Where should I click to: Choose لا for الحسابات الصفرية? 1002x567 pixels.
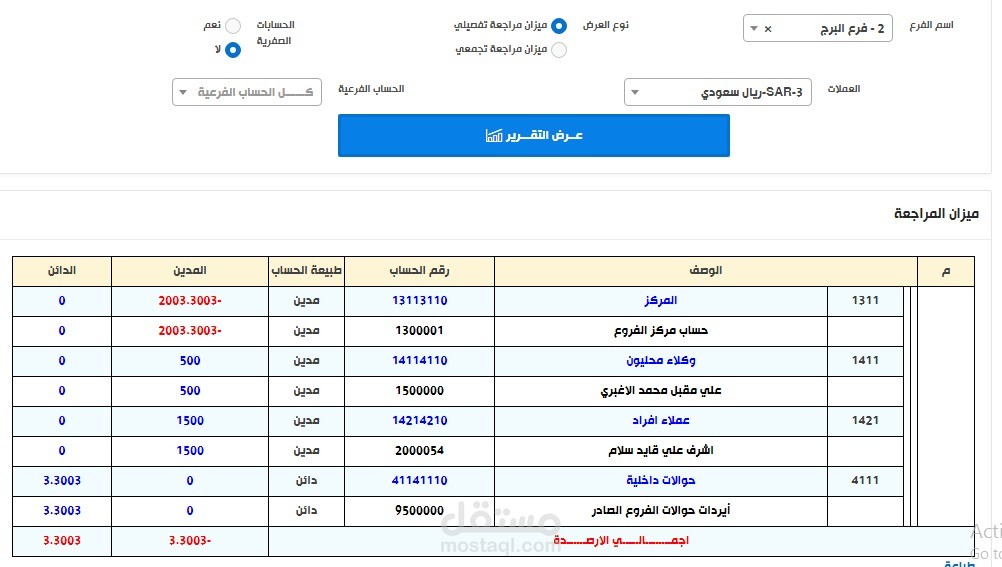point(233,50)
